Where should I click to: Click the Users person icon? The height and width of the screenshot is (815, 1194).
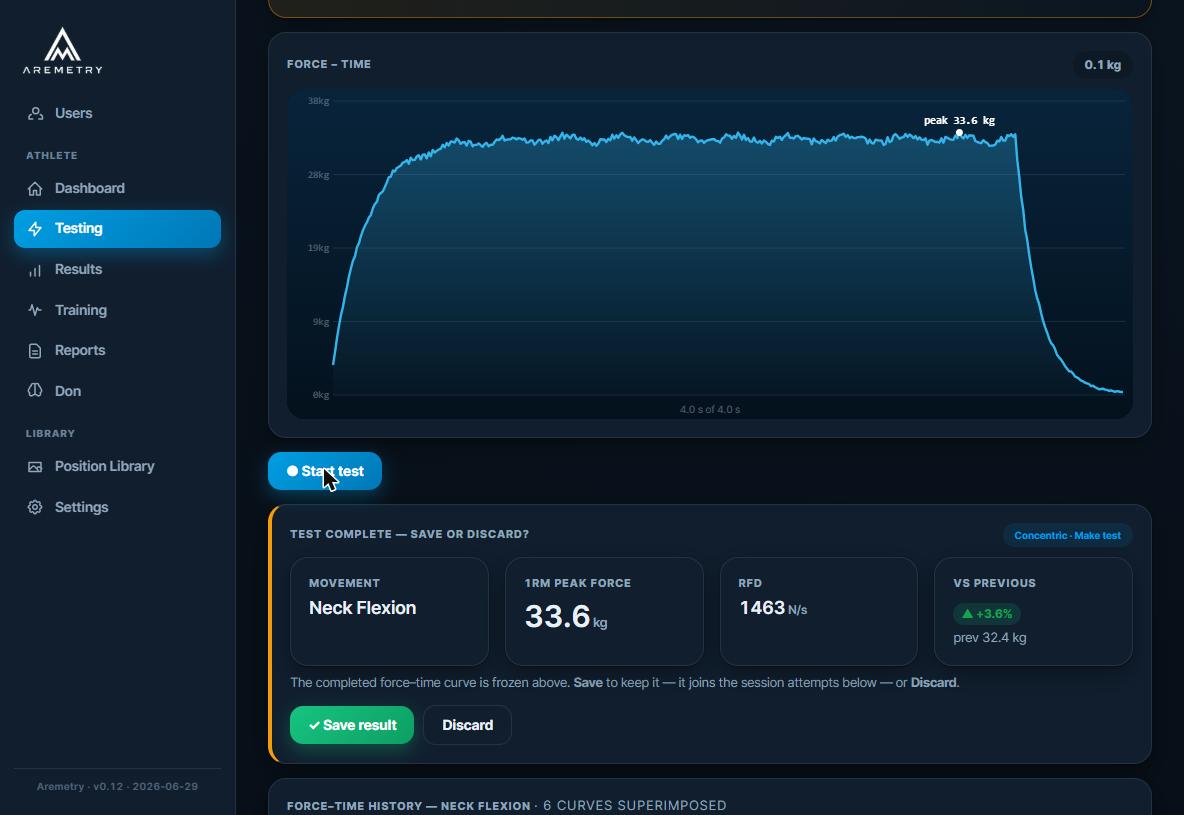[x=35, y=113]
